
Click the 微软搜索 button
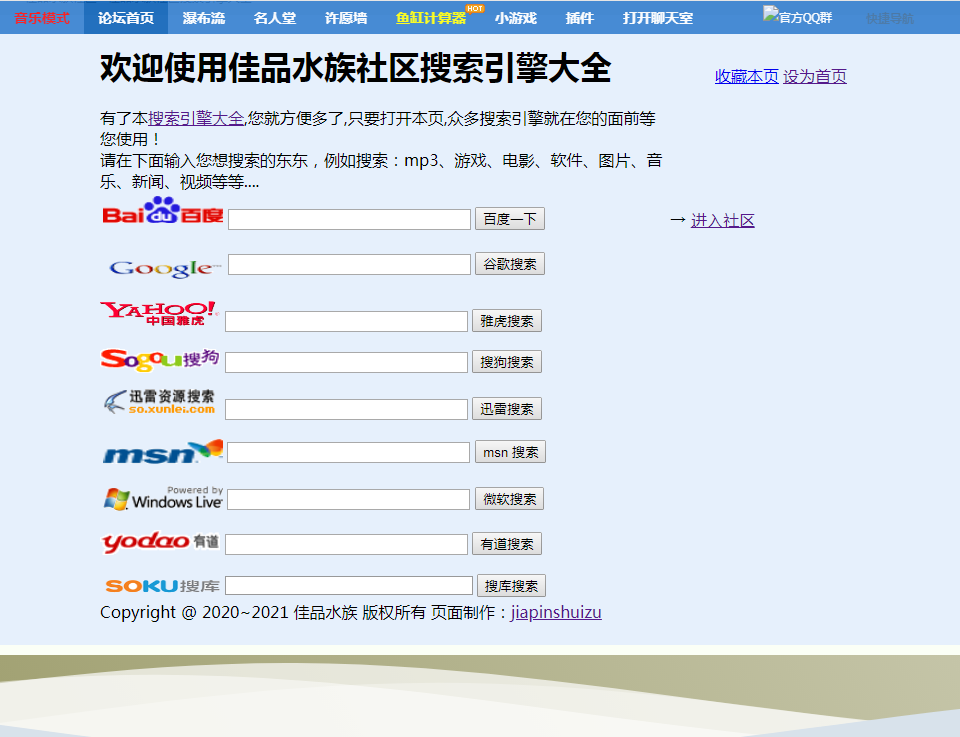point(509,499)
